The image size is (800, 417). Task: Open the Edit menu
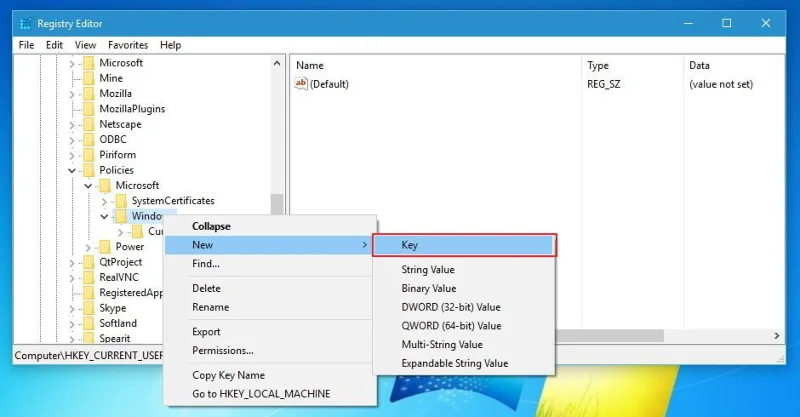[x=54, y=45]
